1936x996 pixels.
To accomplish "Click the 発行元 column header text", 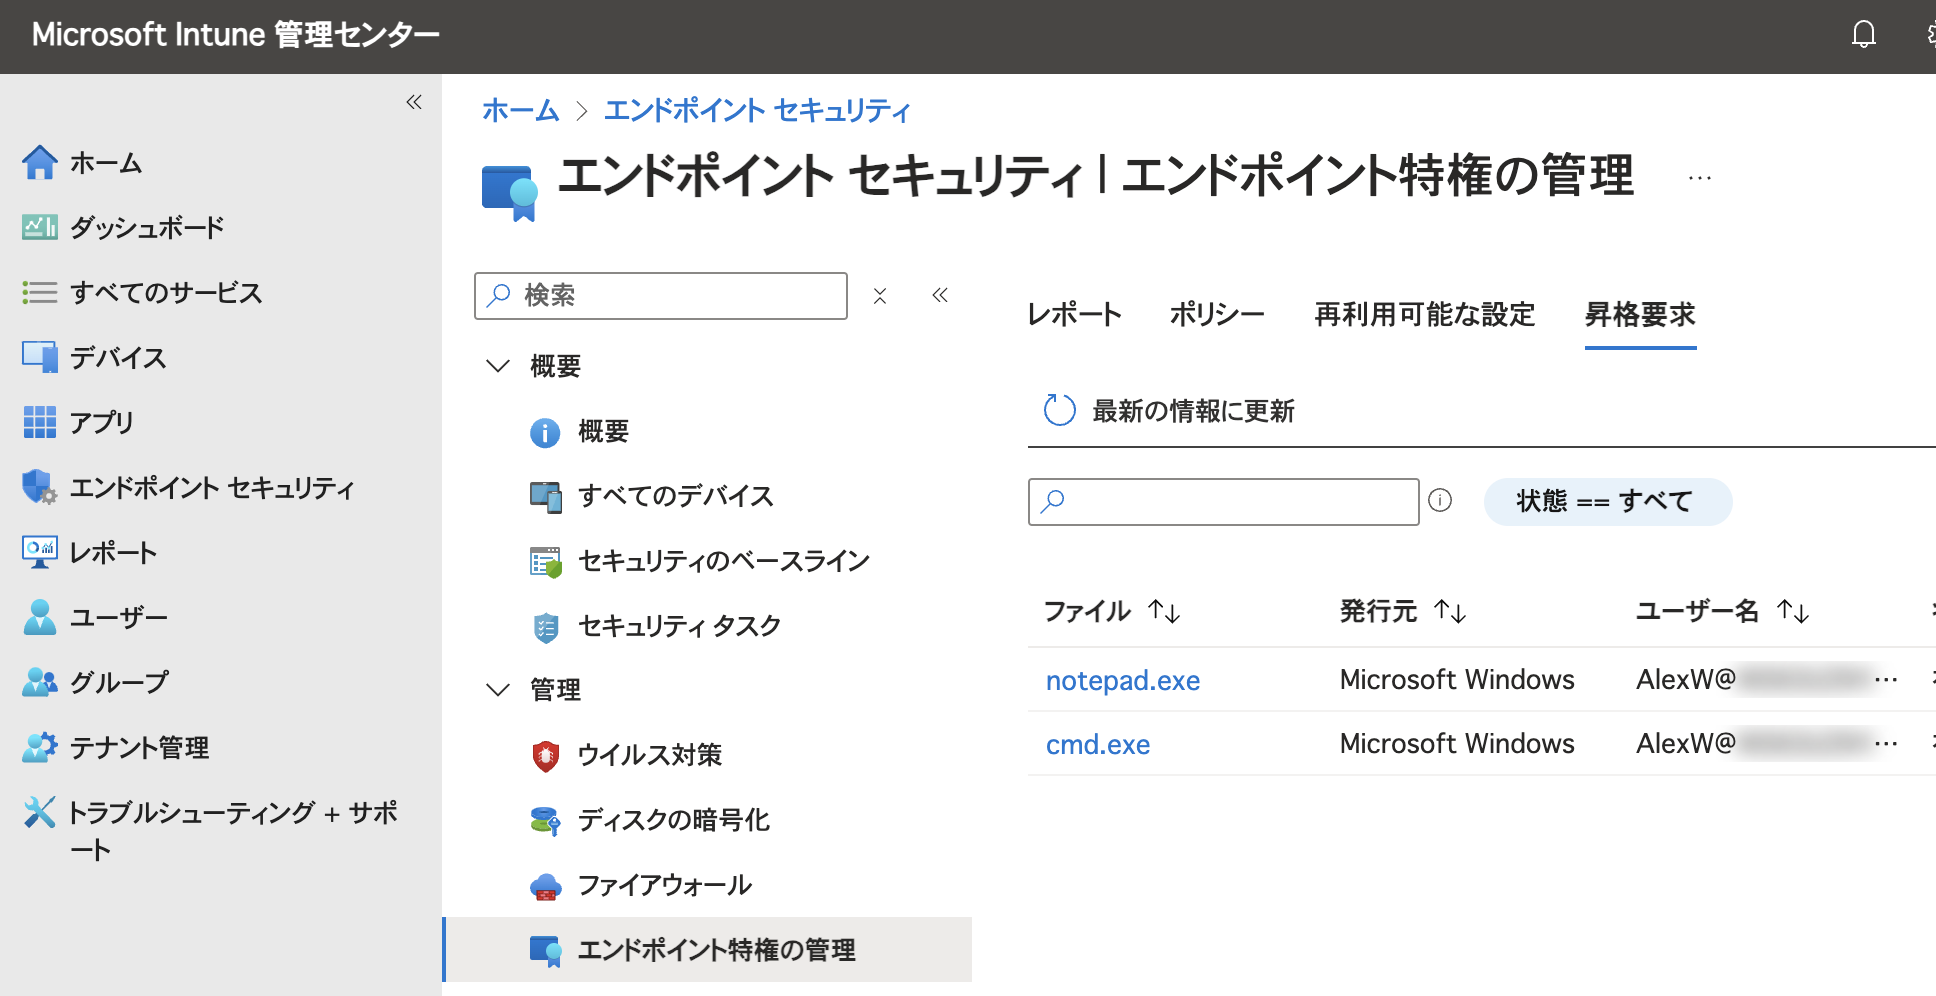I will [x=1379, y=611].
